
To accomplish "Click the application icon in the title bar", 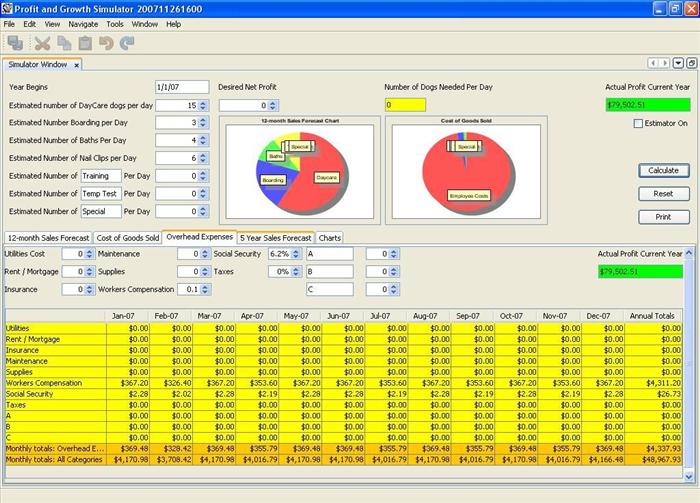I will pos(7,8).
